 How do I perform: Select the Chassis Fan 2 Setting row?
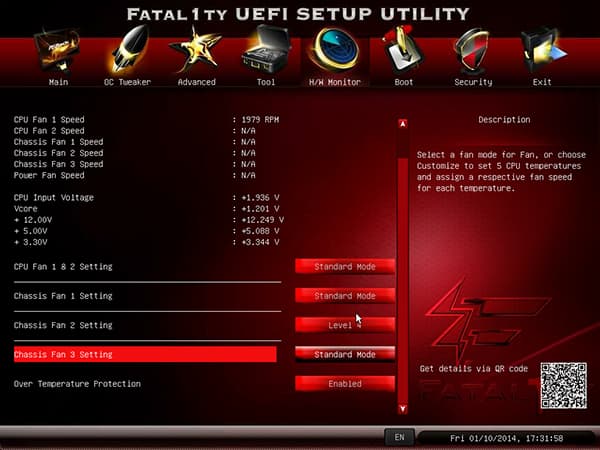click(x=147, y=325)
